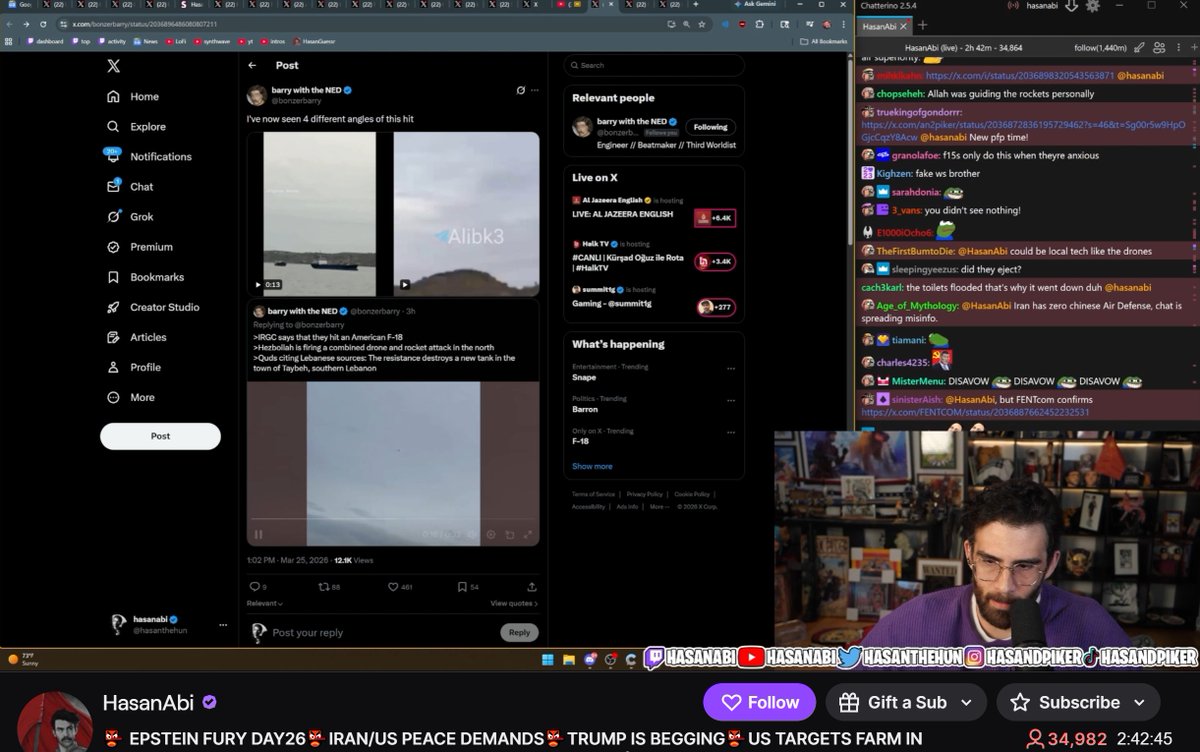Expand the More menu in X sidebar
Image resolution: width=1200 pixels, height=752 pixels.
130,397
